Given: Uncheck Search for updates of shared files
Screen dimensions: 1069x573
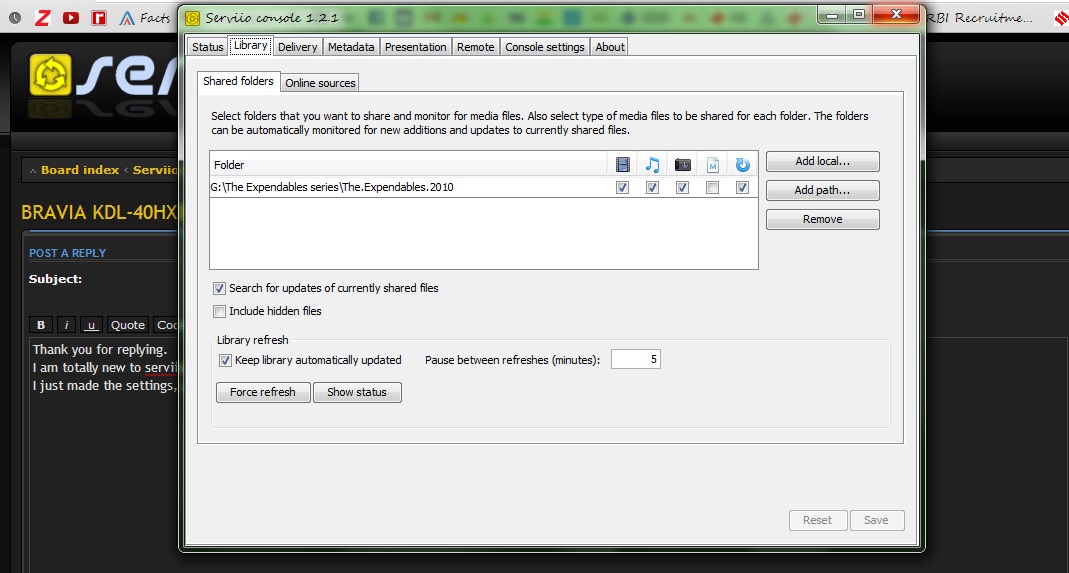Looking at the screenshot, I should (x=220, y=288).
